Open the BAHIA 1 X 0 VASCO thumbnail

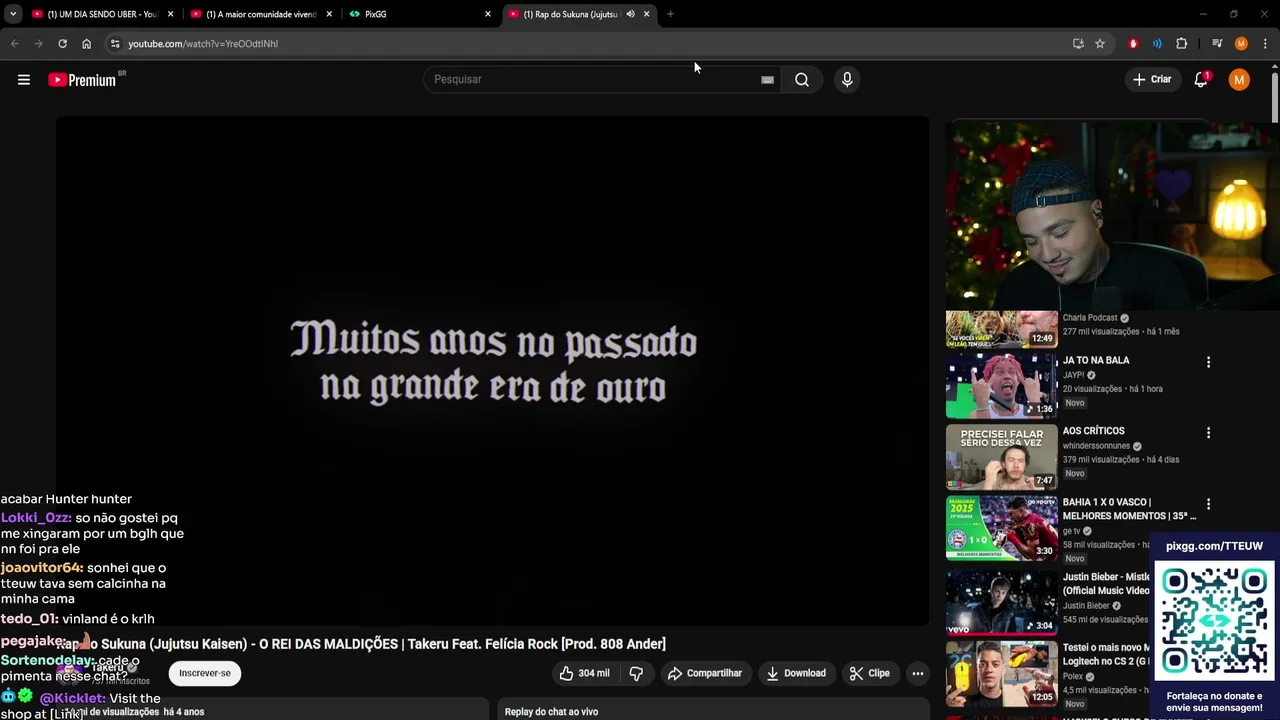[1001, 527]
